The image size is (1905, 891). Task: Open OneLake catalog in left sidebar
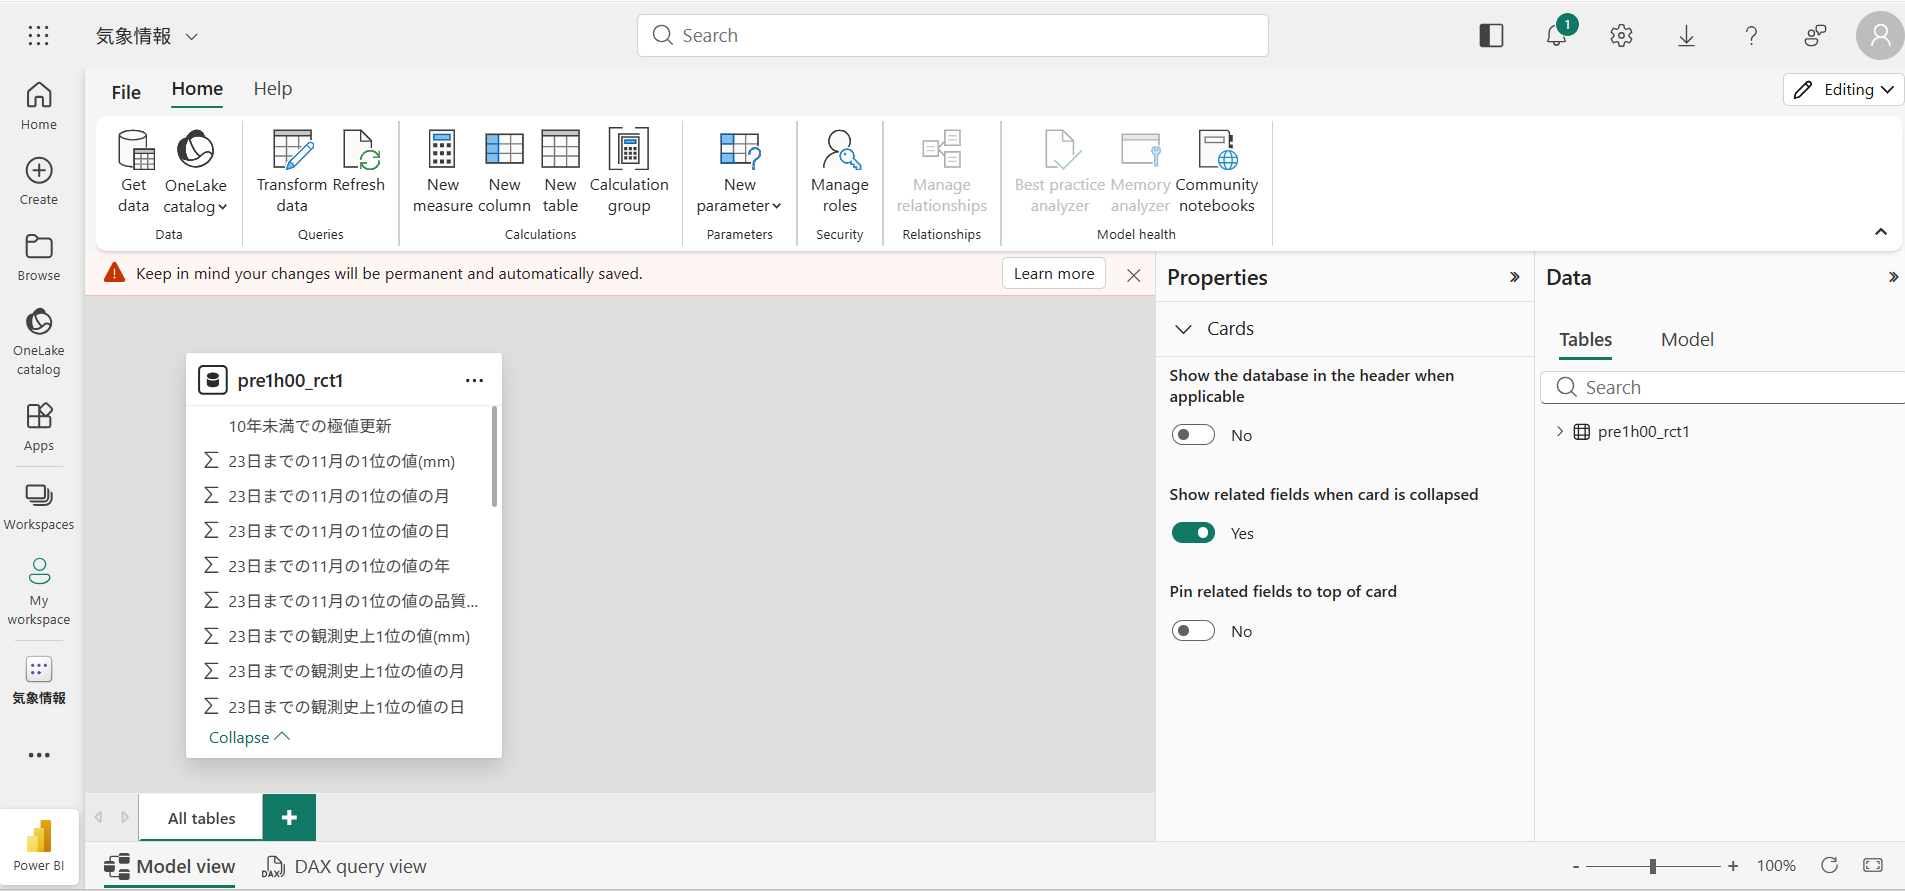pos(39,342)
